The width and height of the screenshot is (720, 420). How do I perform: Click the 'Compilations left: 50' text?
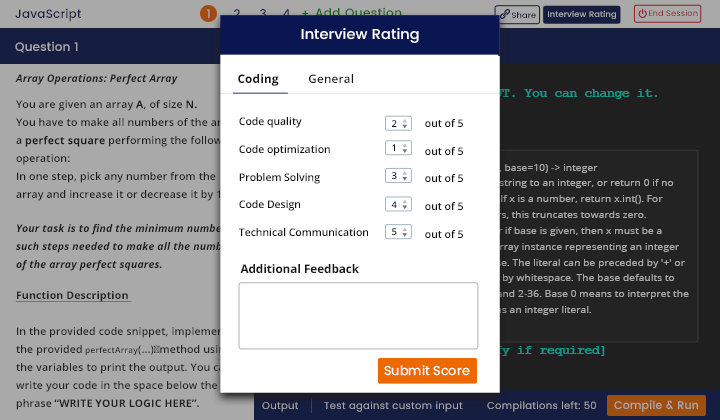point(541,405)
